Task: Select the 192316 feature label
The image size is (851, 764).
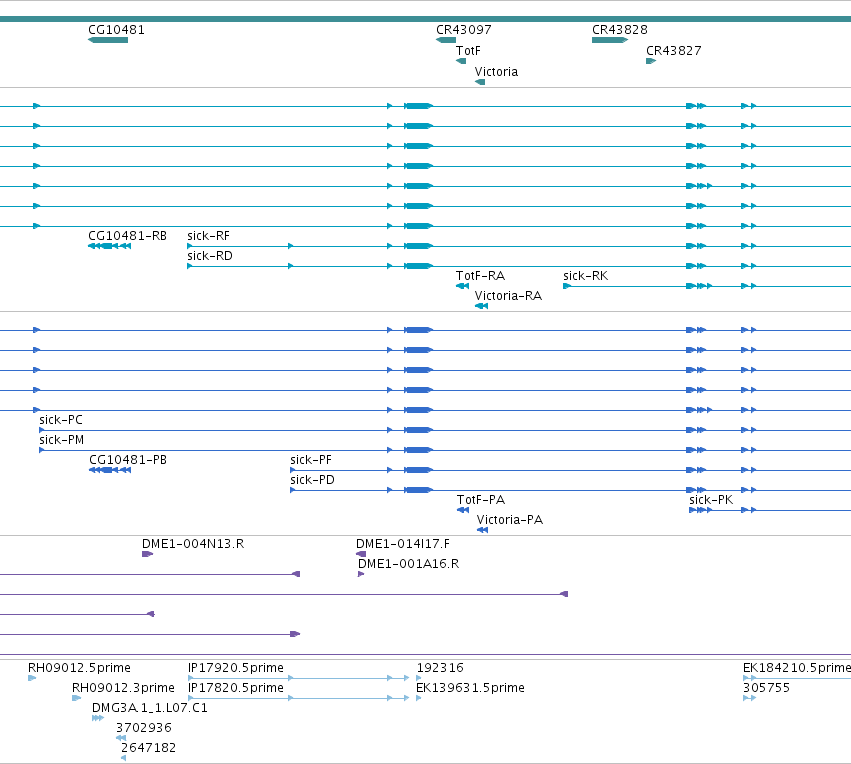Action: point(440,668)
